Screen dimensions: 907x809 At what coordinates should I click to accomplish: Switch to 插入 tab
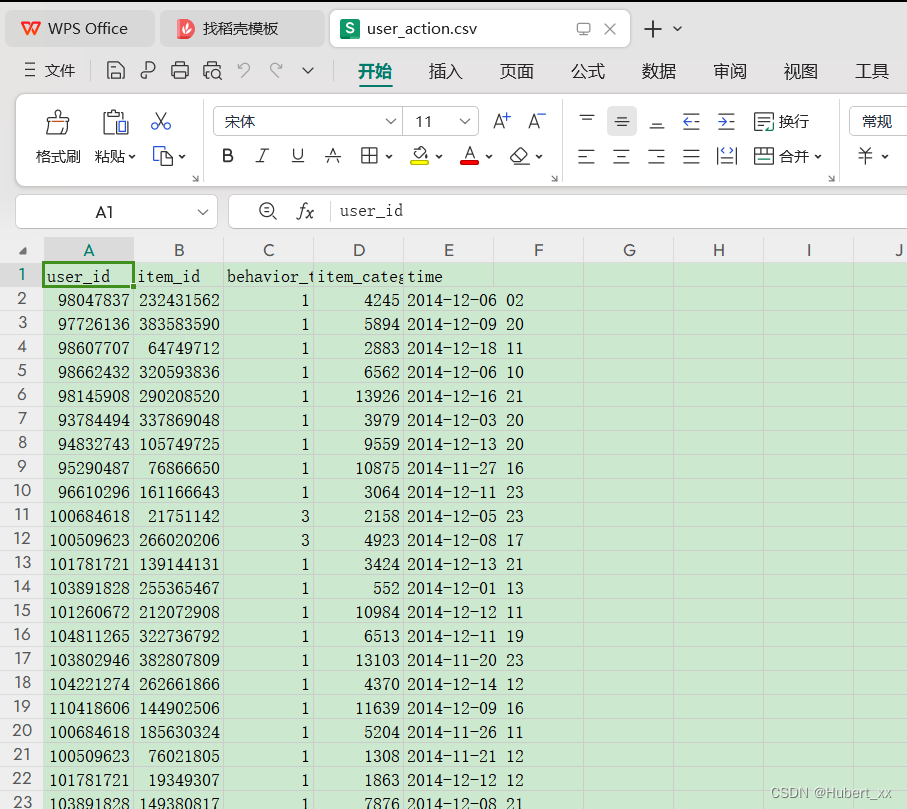(x=445, y=71)
